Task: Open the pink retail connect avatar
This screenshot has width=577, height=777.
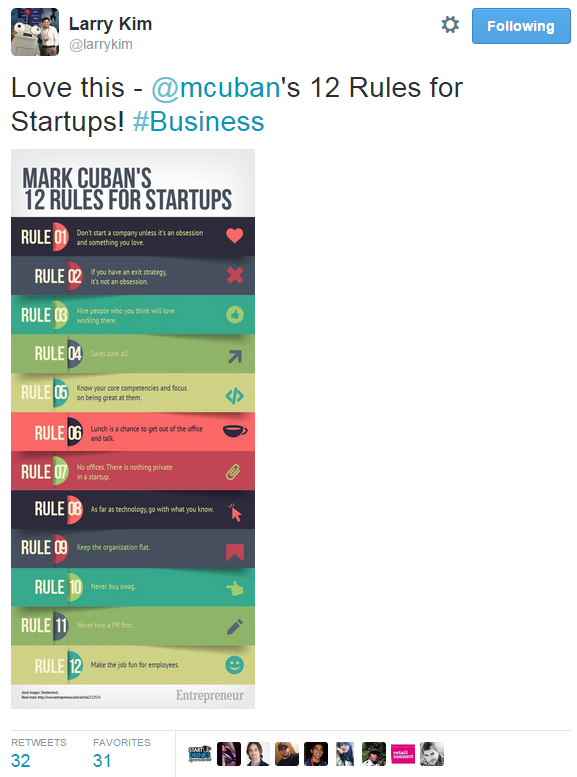Action: (403, 754)
